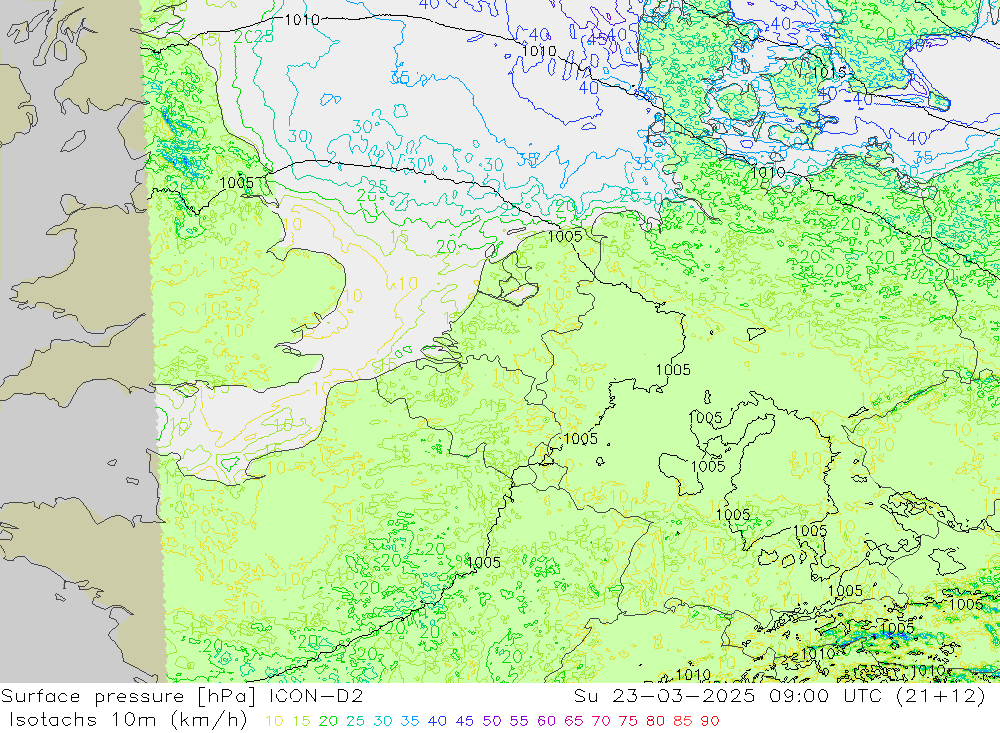
Task: Click the "60" value in the isotach legend
Action: pyautogui.click(x=547, y=721)
